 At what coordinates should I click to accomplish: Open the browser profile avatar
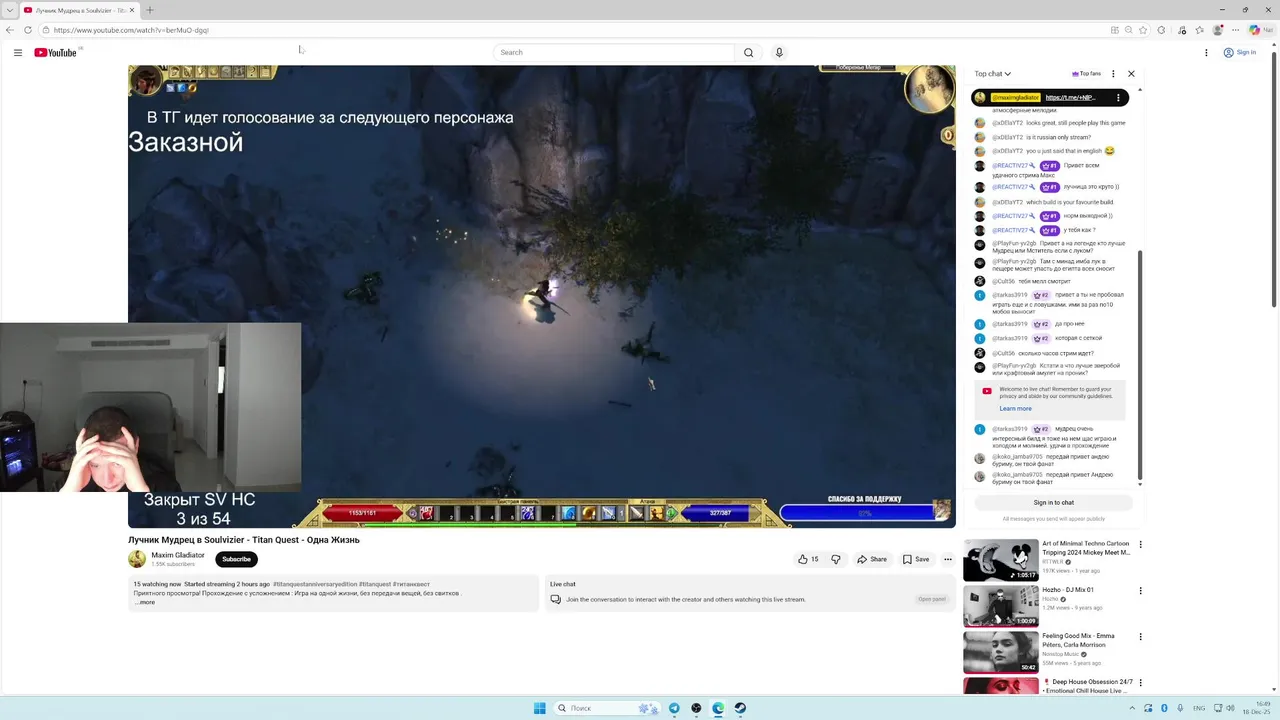[x=1217, y=30]
